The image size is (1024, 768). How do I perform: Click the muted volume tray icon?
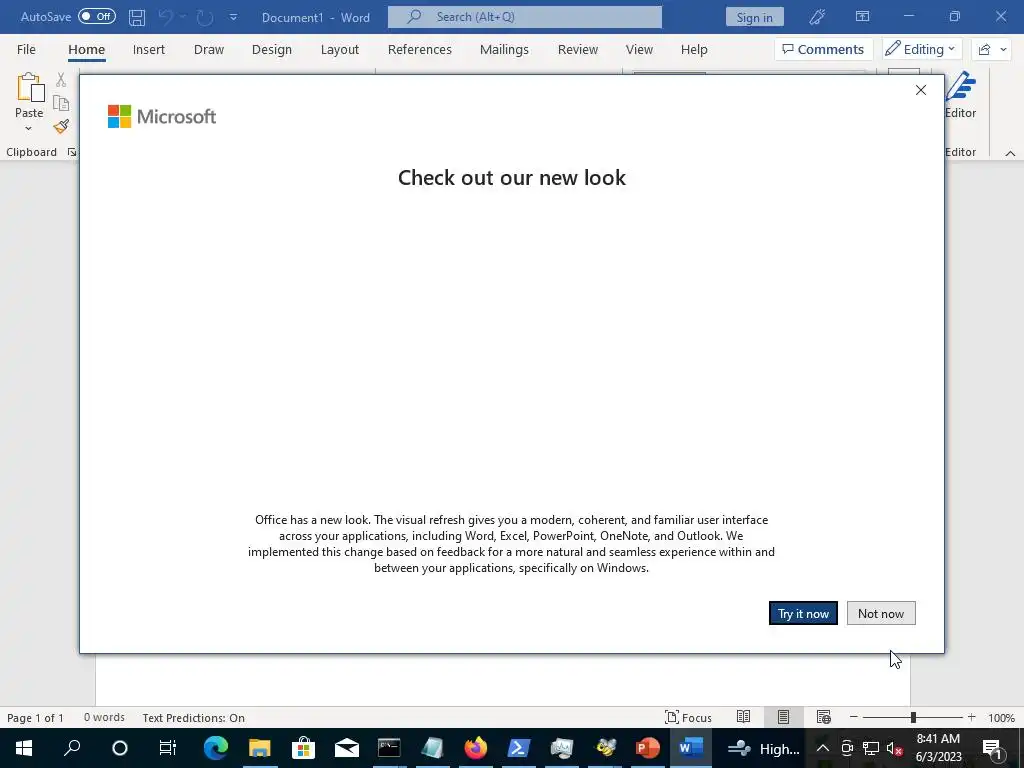(894, 748)
